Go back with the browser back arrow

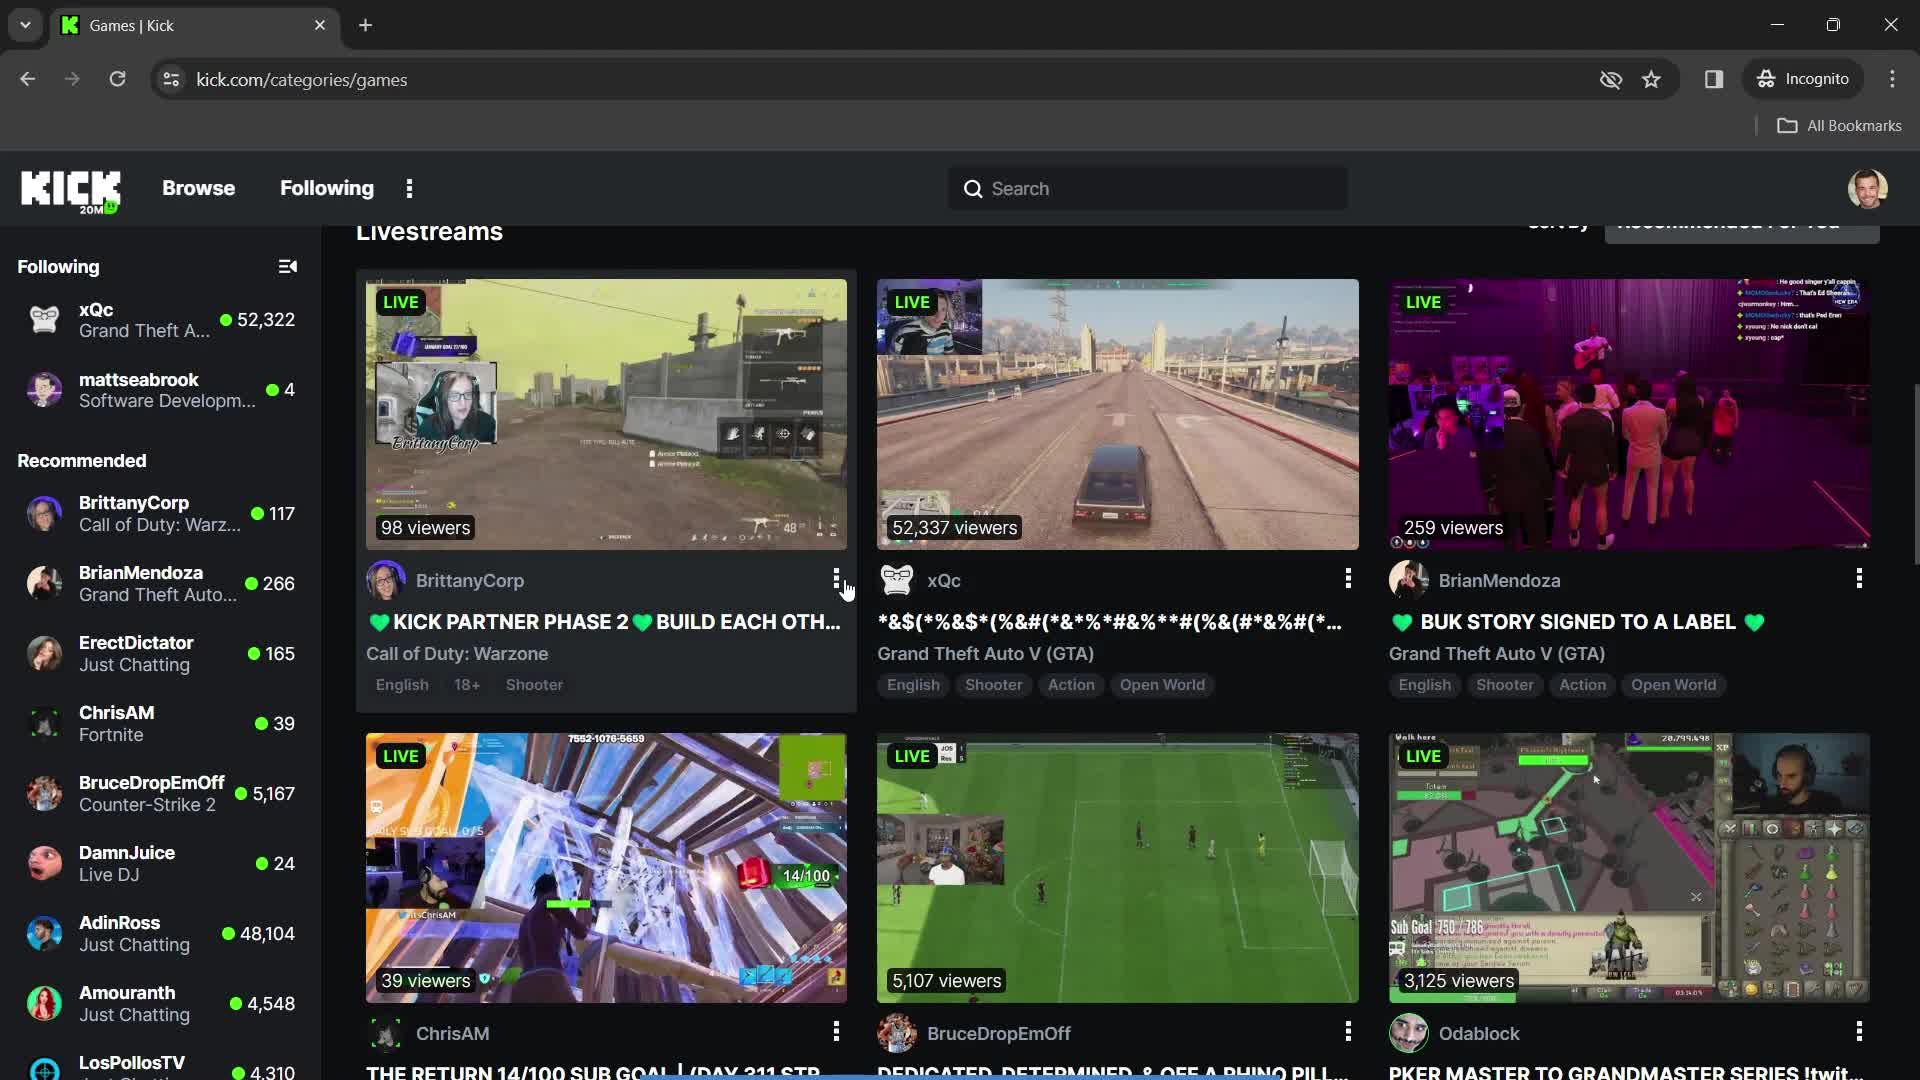[27, 79]
